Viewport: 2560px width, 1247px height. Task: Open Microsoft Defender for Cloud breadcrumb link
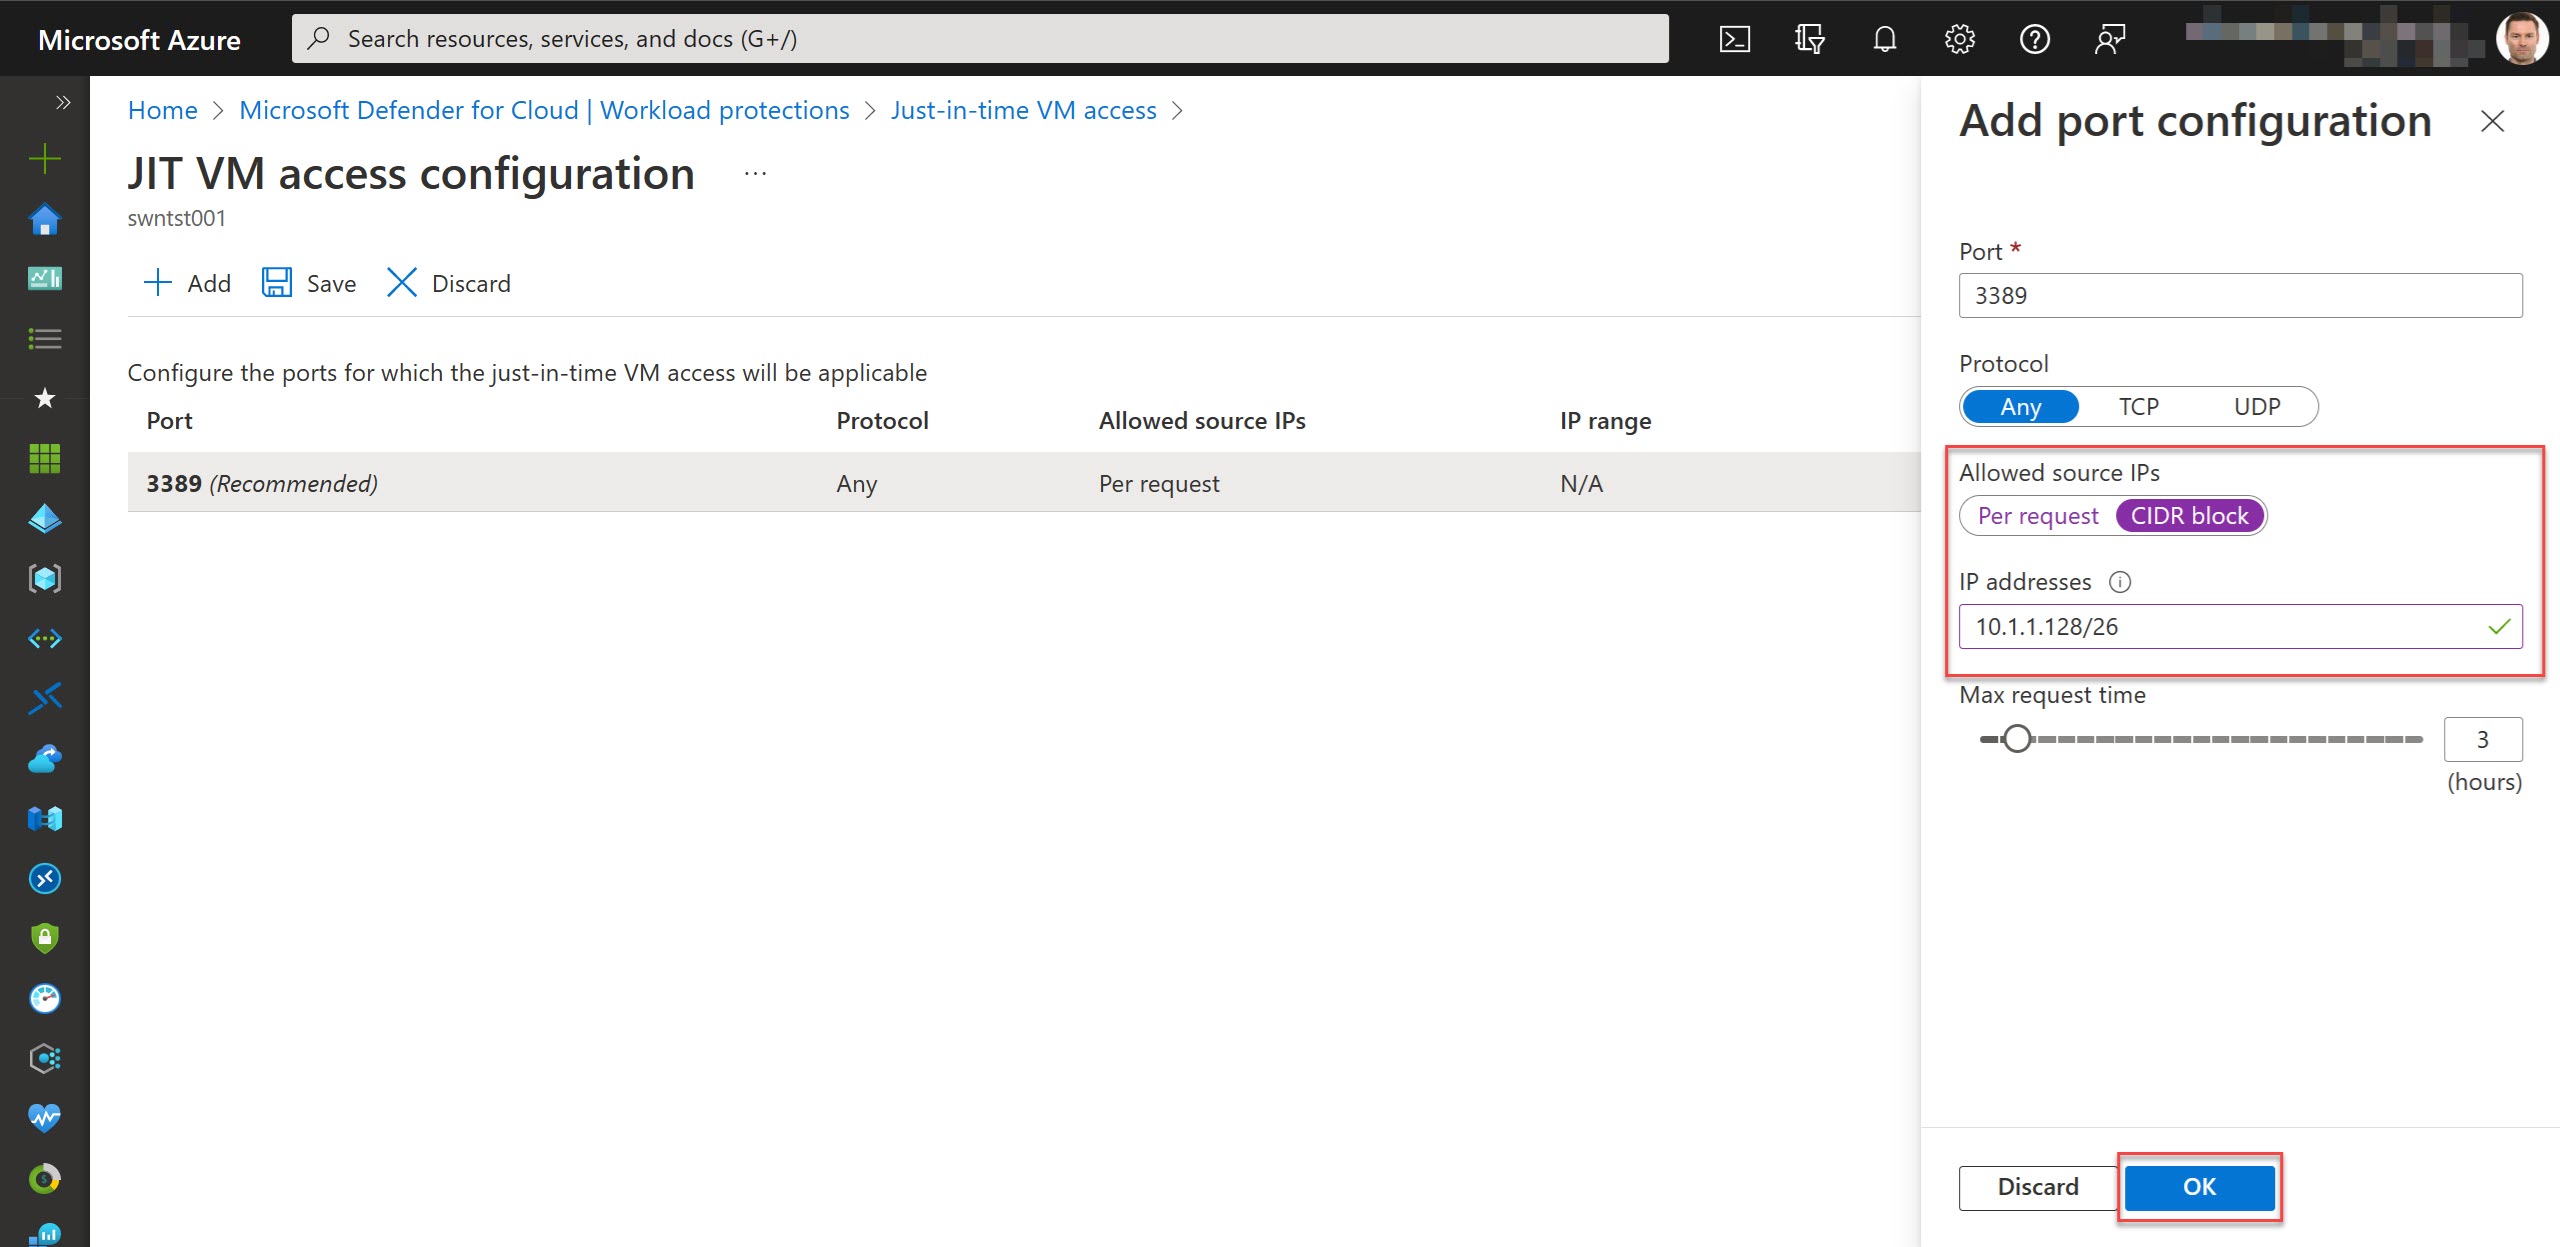[543, 110]
